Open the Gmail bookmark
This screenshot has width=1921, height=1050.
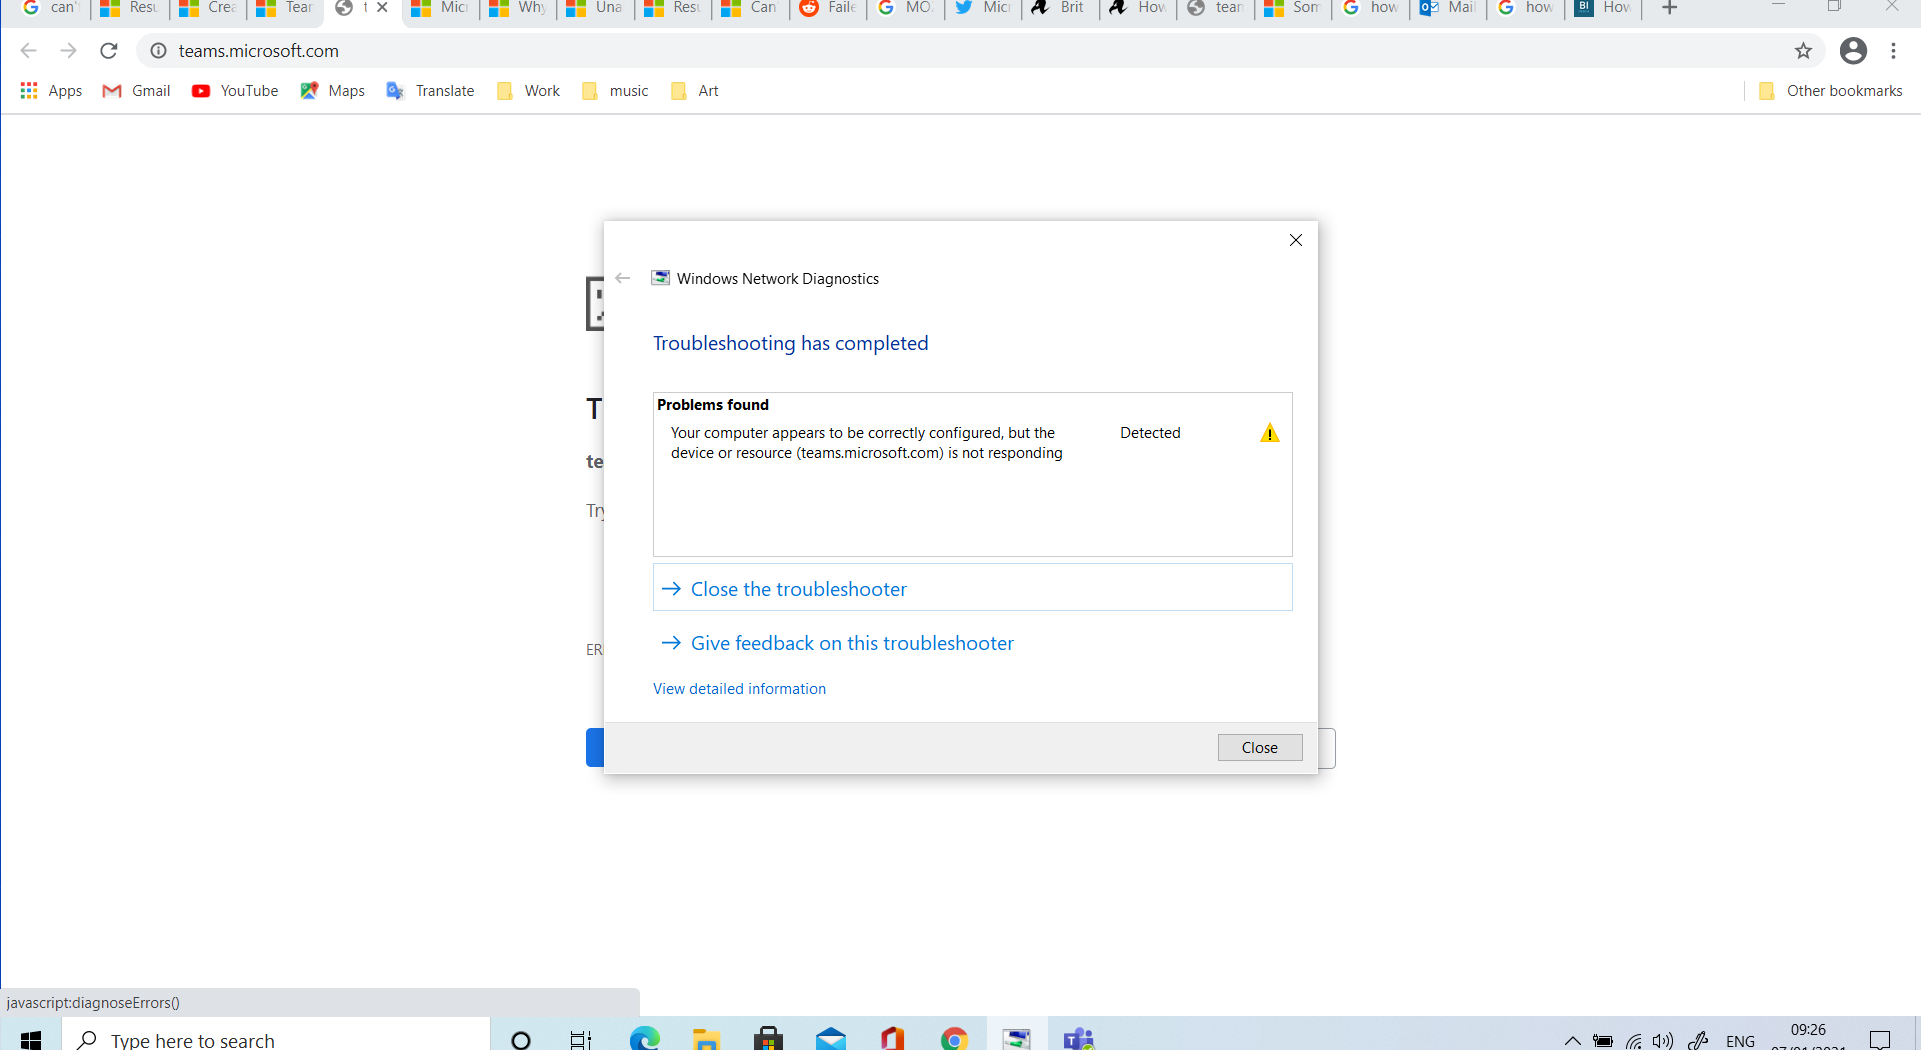point(137,91)
